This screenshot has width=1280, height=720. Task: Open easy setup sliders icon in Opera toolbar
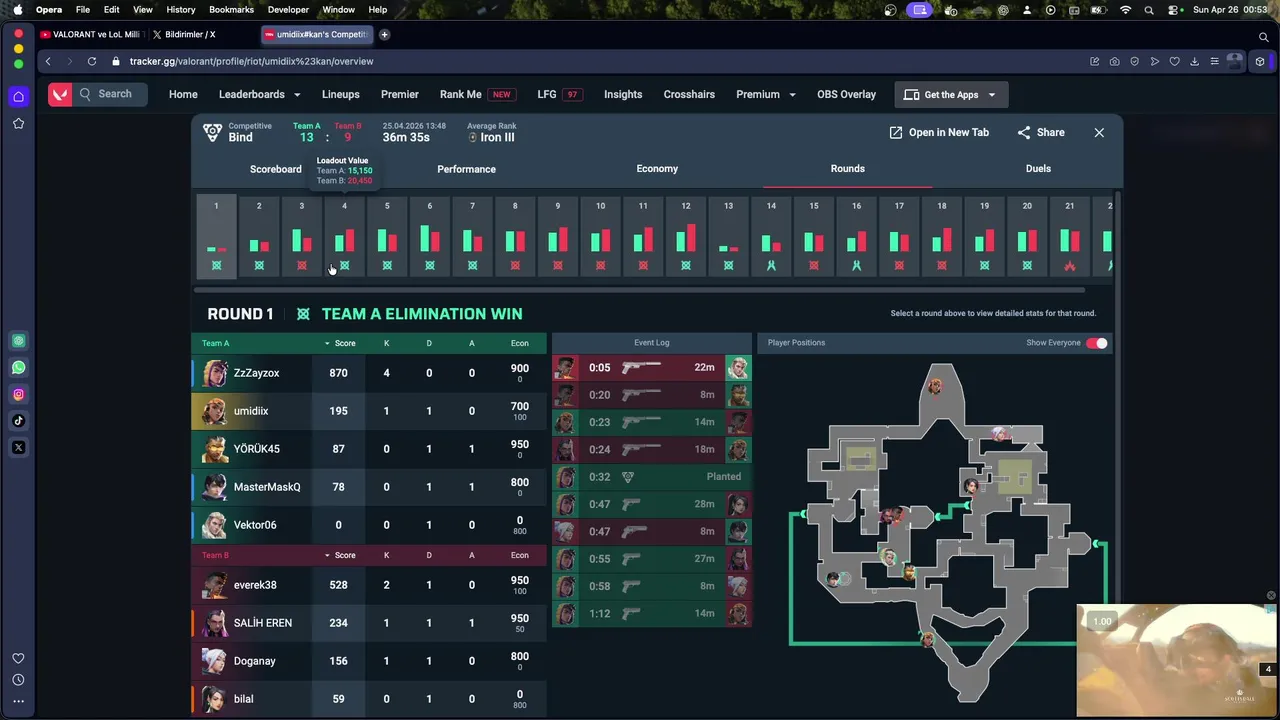[1215, 61]
